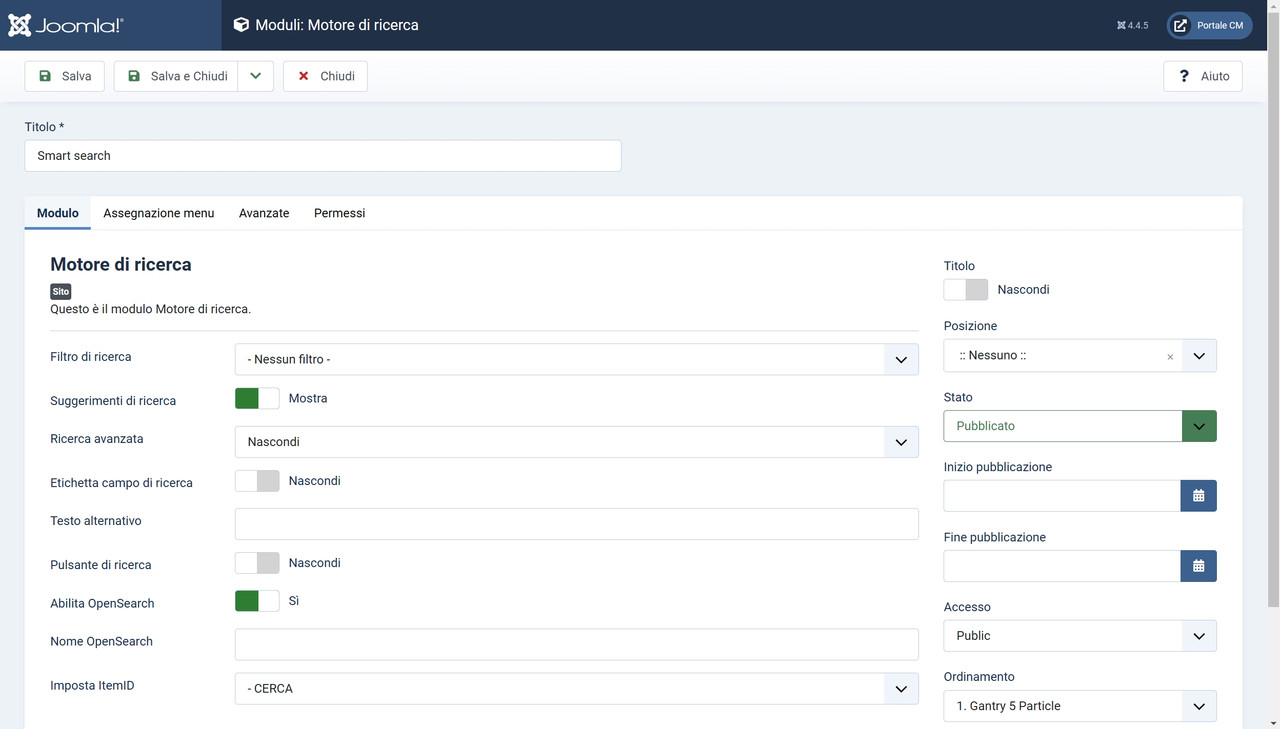
Task: Toggle Titolo visibility to show
Action: 965,289
